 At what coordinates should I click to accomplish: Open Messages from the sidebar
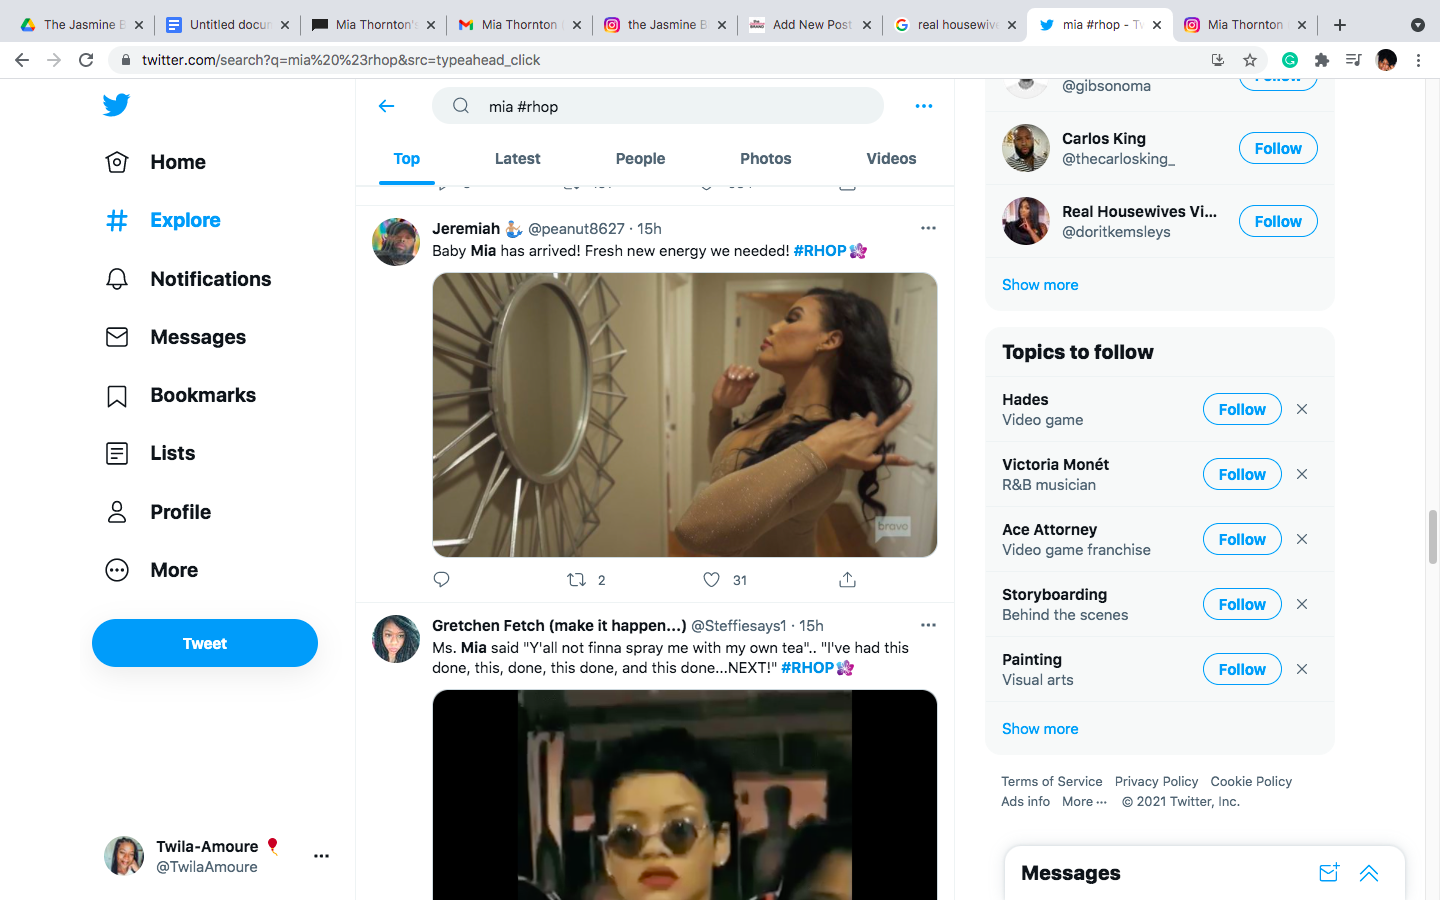point(175,337)
